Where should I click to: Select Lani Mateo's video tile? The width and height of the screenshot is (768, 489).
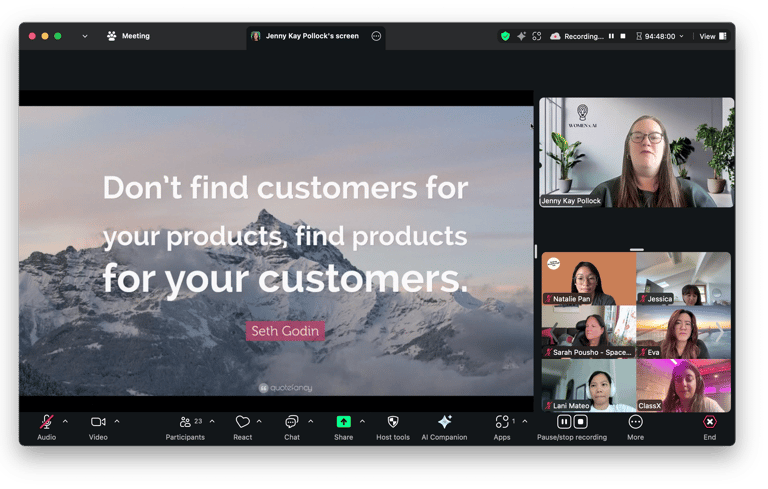[x=589, y=386]
